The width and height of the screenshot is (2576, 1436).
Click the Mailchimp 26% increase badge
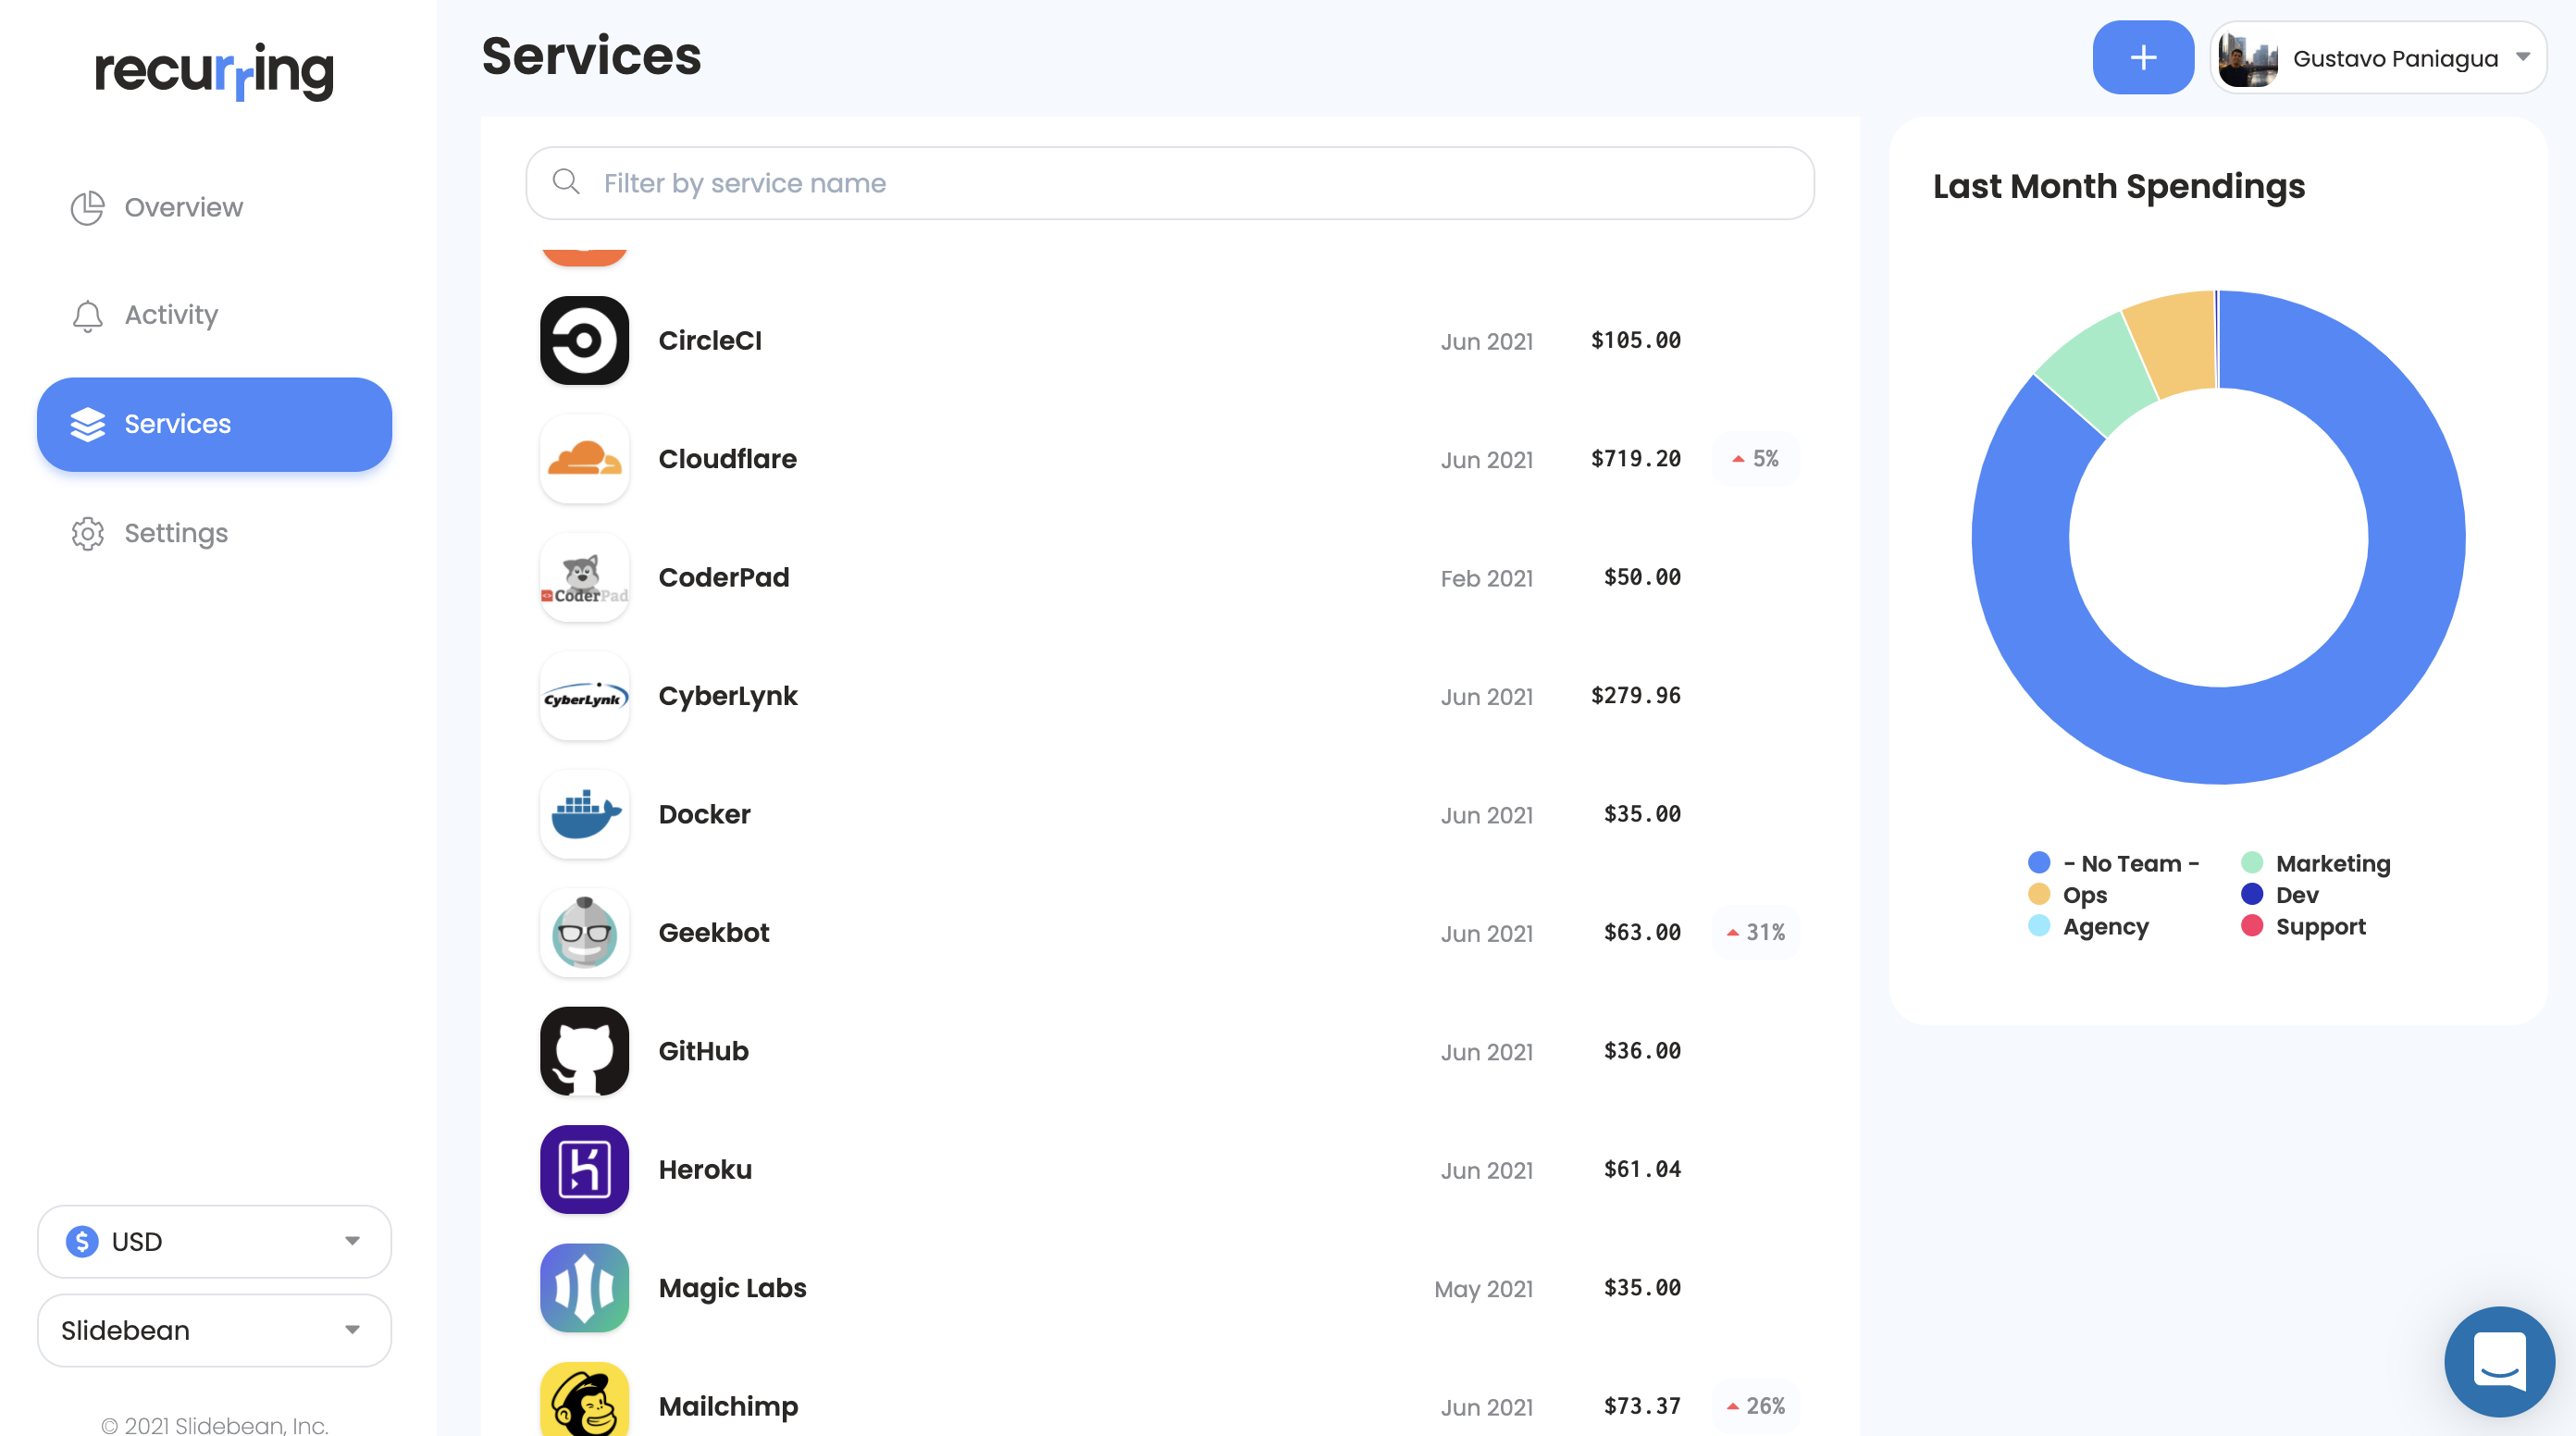click(x=1756, y=1407)
